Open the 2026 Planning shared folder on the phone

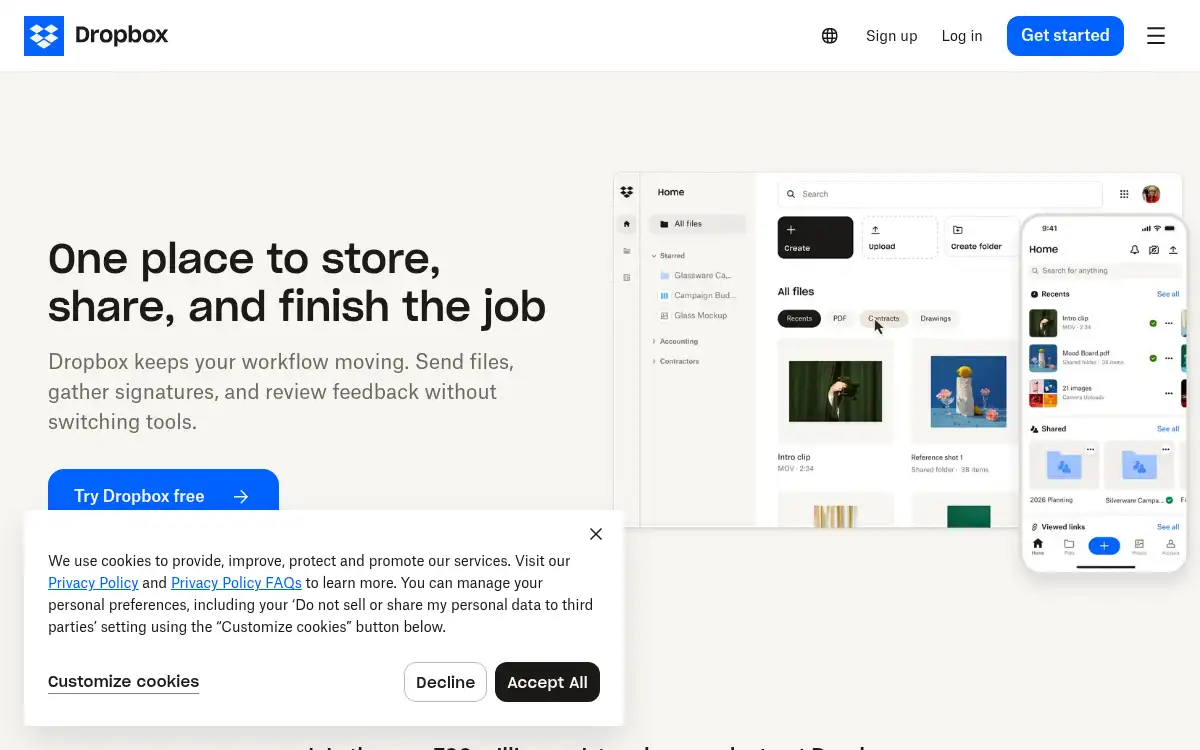click(x=1064, y=466)
